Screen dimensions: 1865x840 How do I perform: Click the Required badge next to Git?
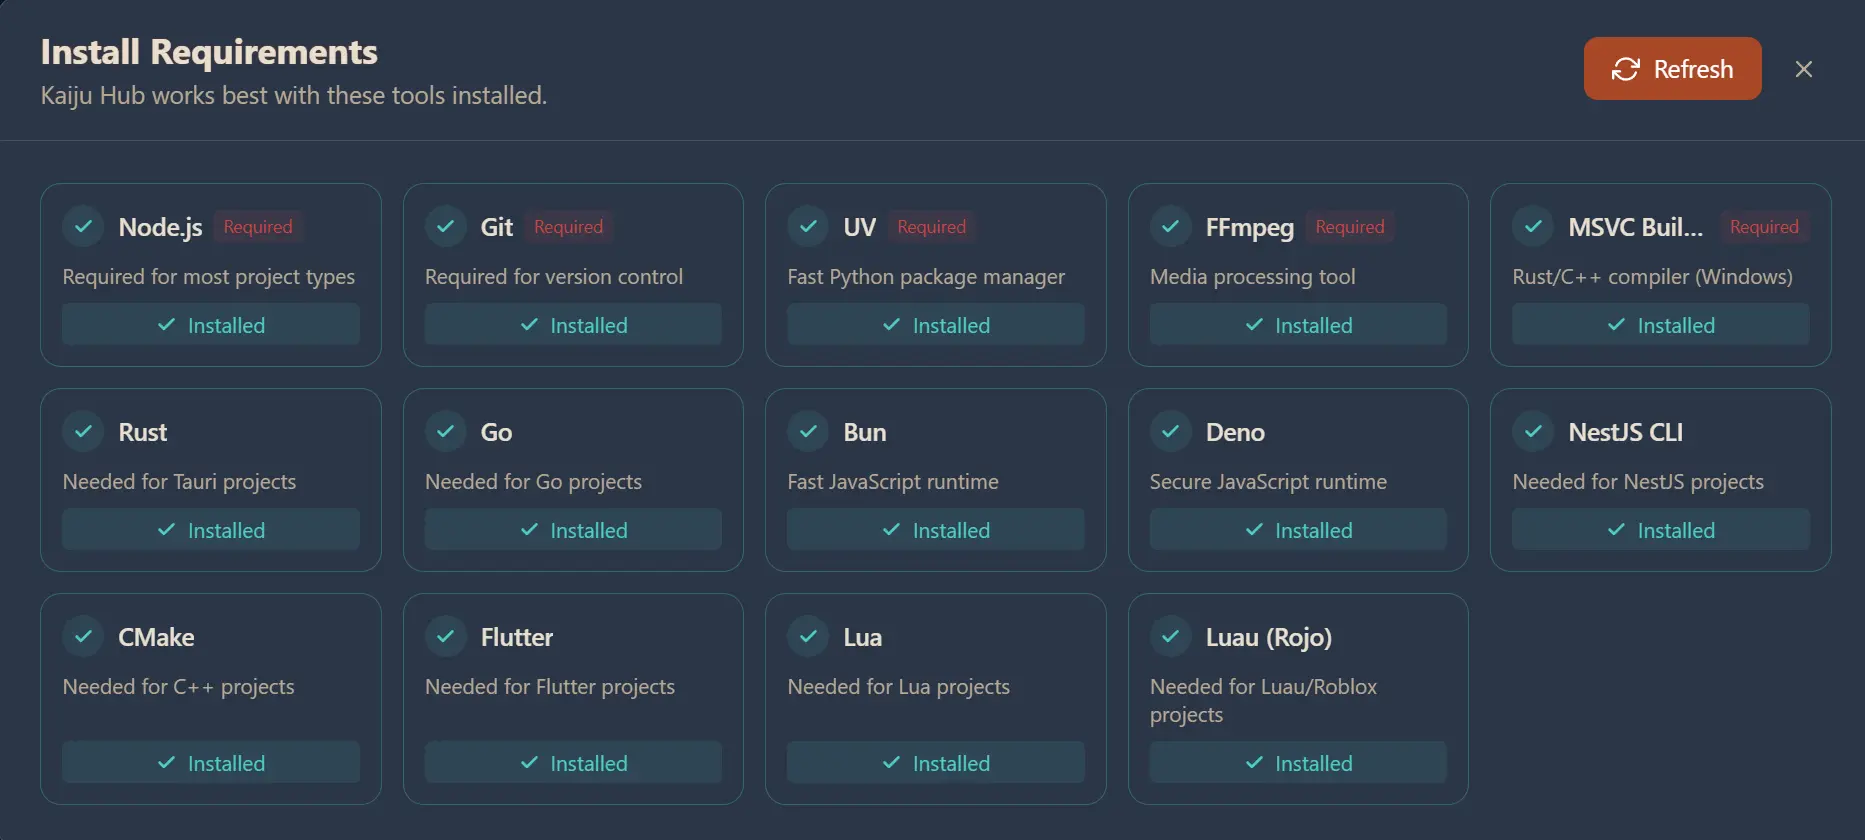pos(568,227)
